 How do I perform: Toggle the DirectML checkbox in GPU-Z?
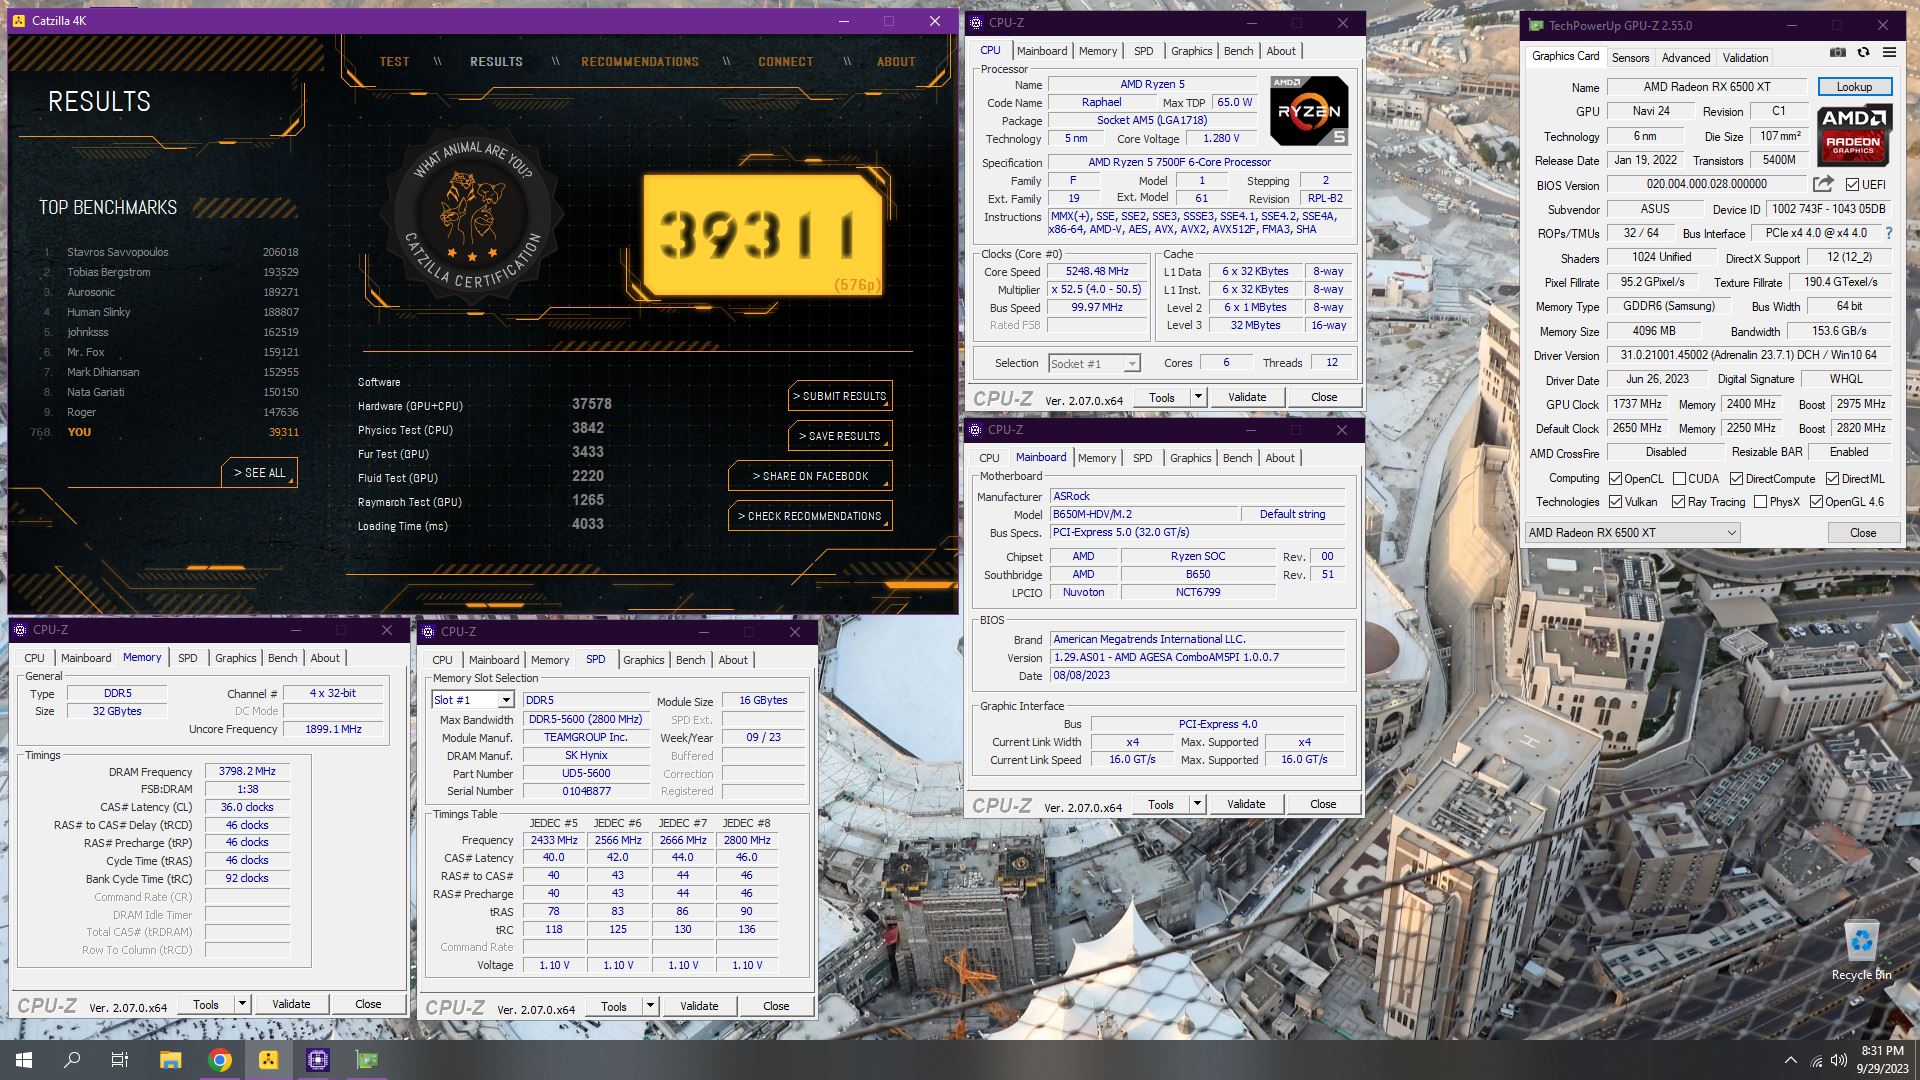(x=1832, y=479)
